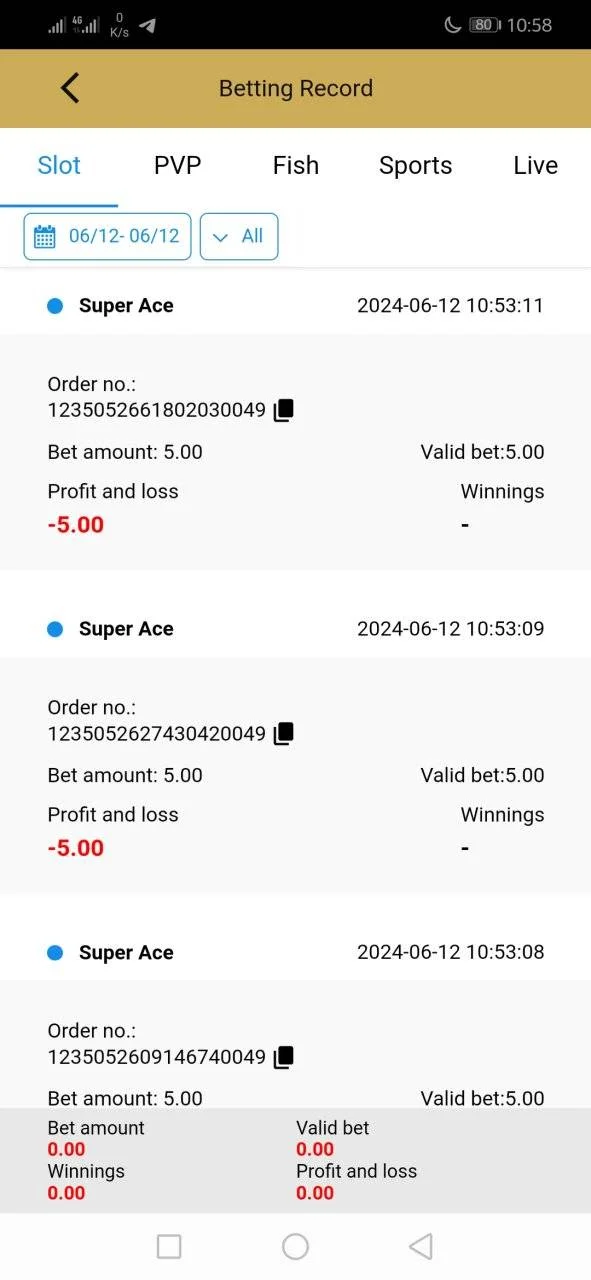Copy order number ending 430420049
The height and width of the screenshot is (1280, 591).
284,734
